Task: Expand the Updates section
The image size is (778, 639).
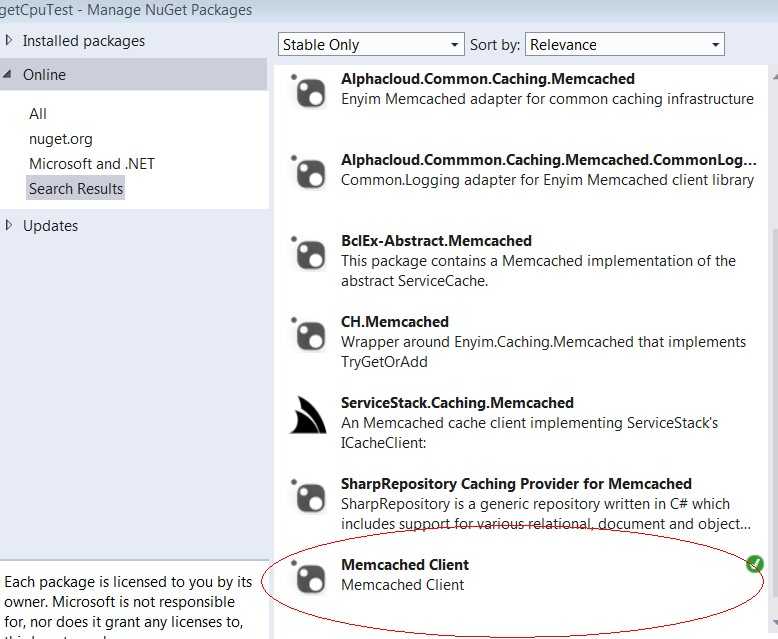Action: [8, 225]
